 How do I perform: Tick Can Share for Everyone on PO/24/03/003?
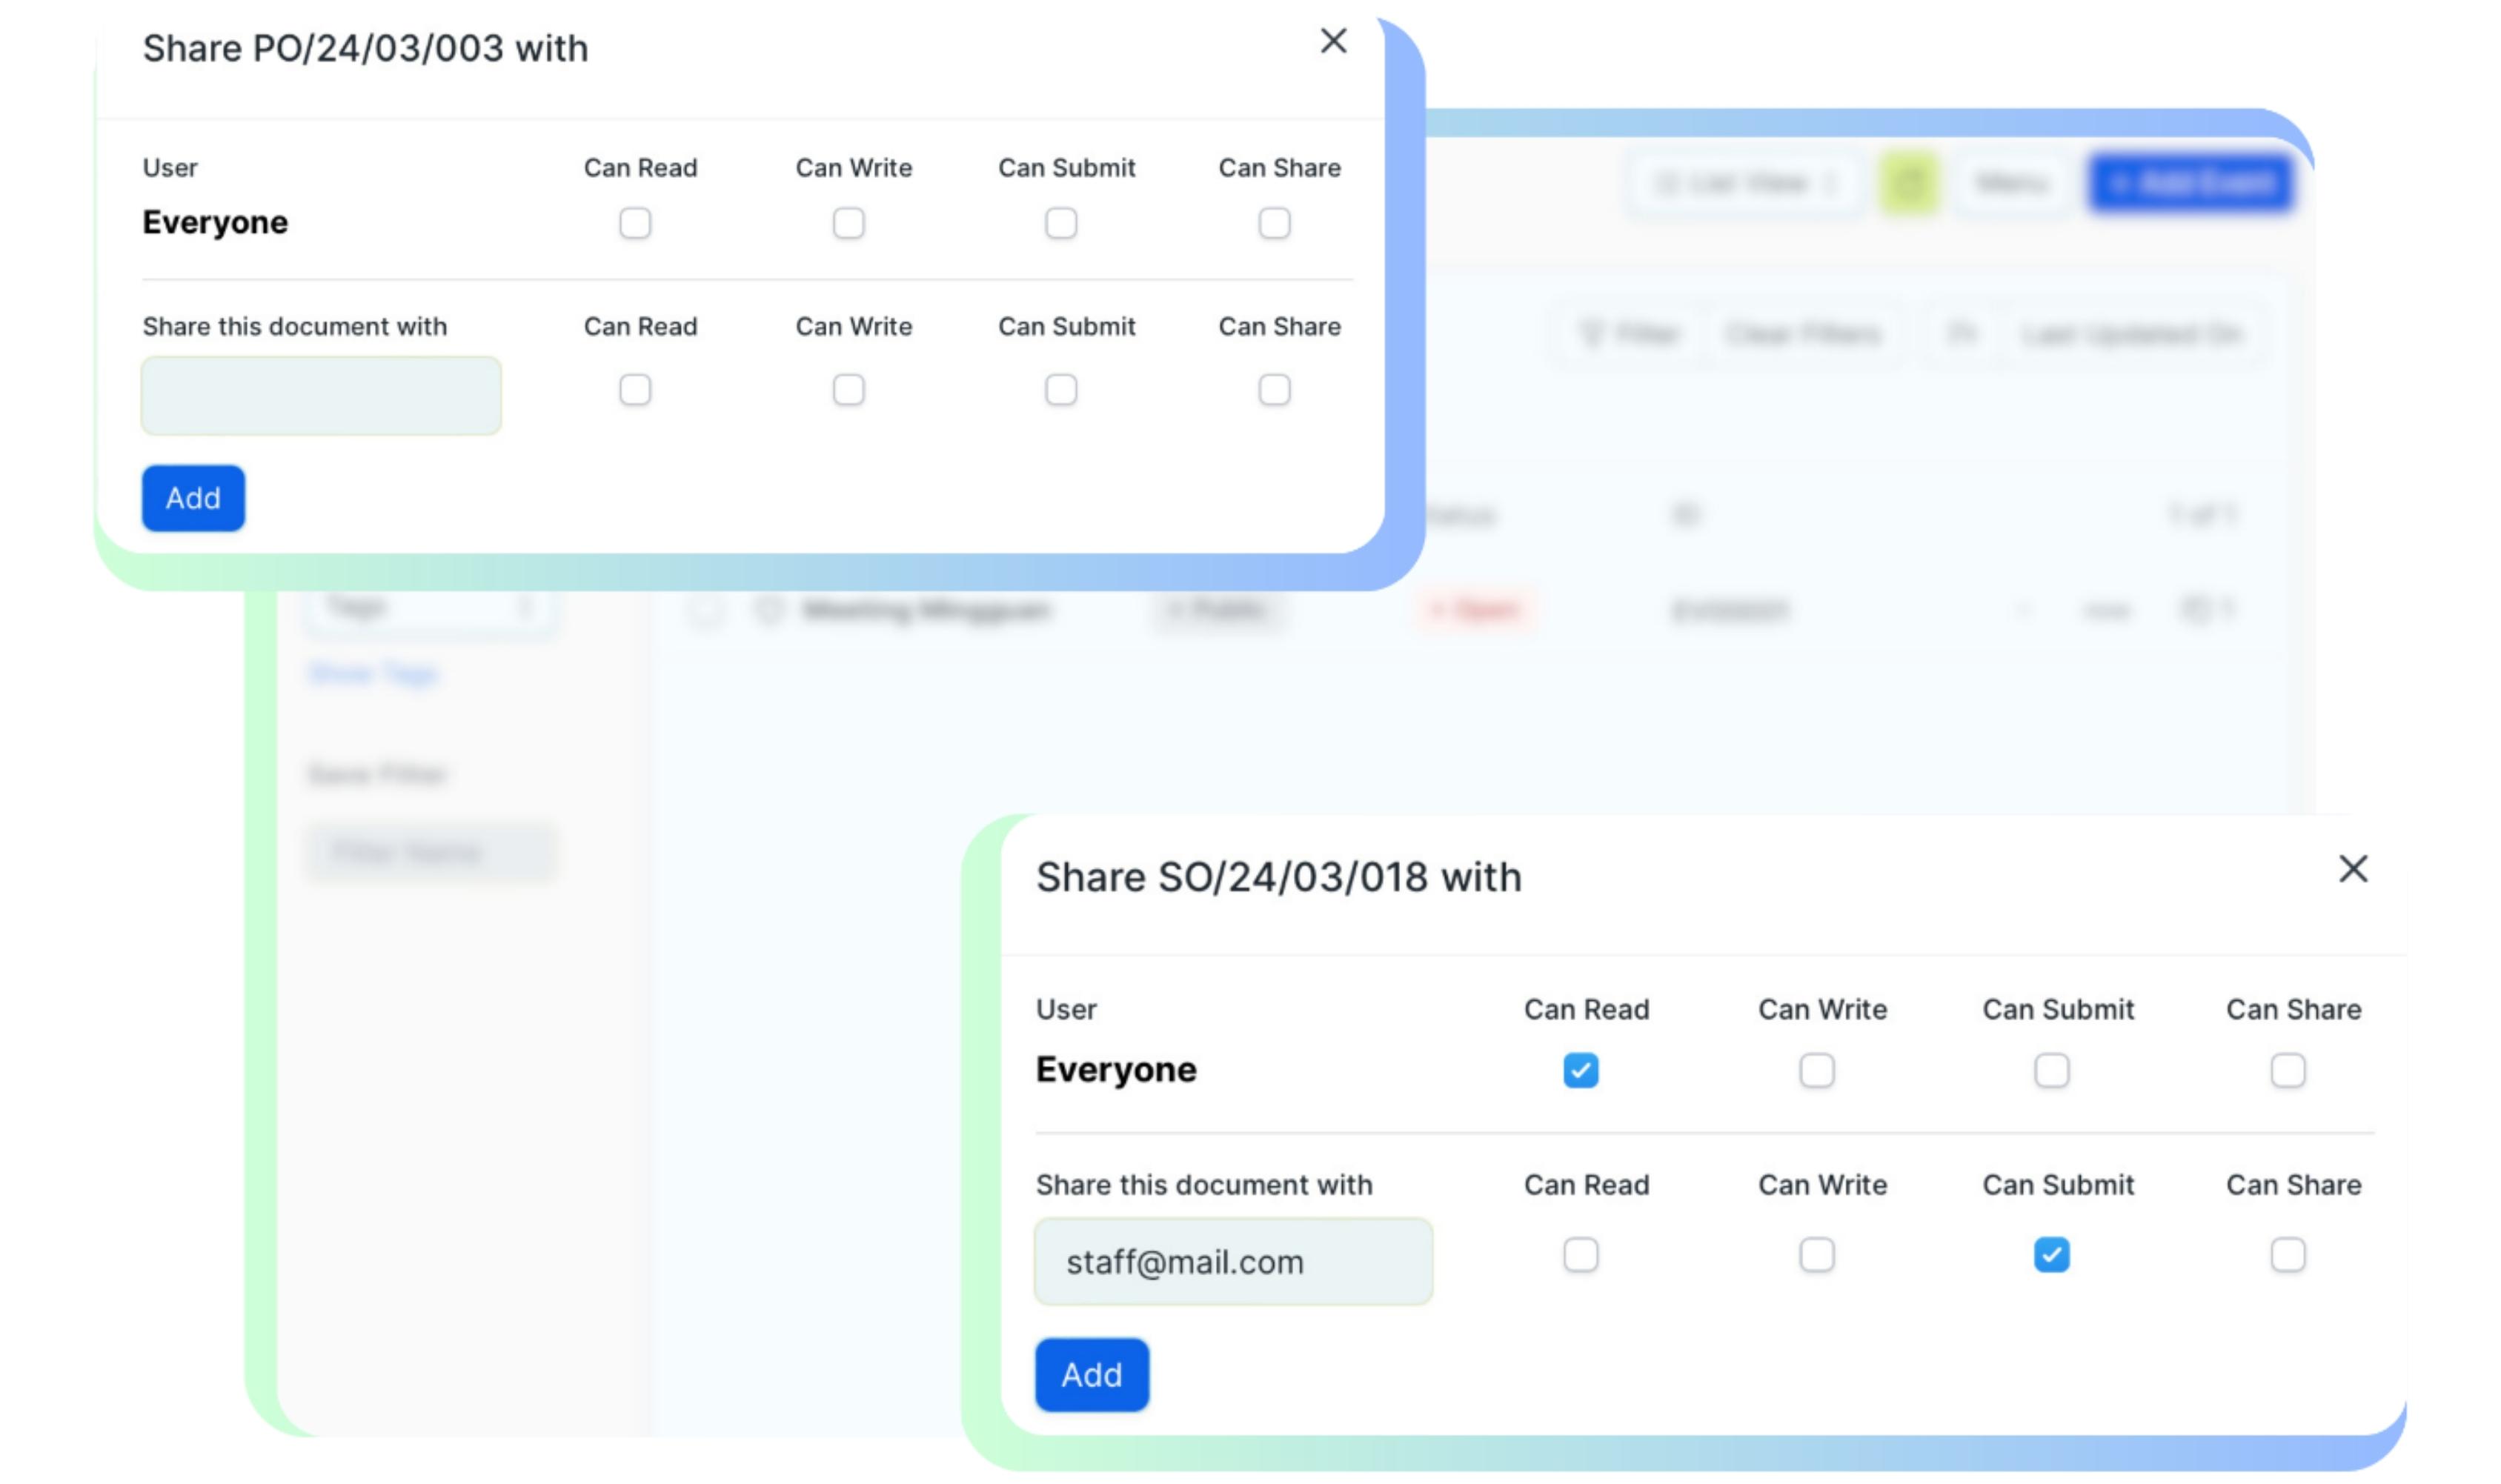[x=1274, y=223]
